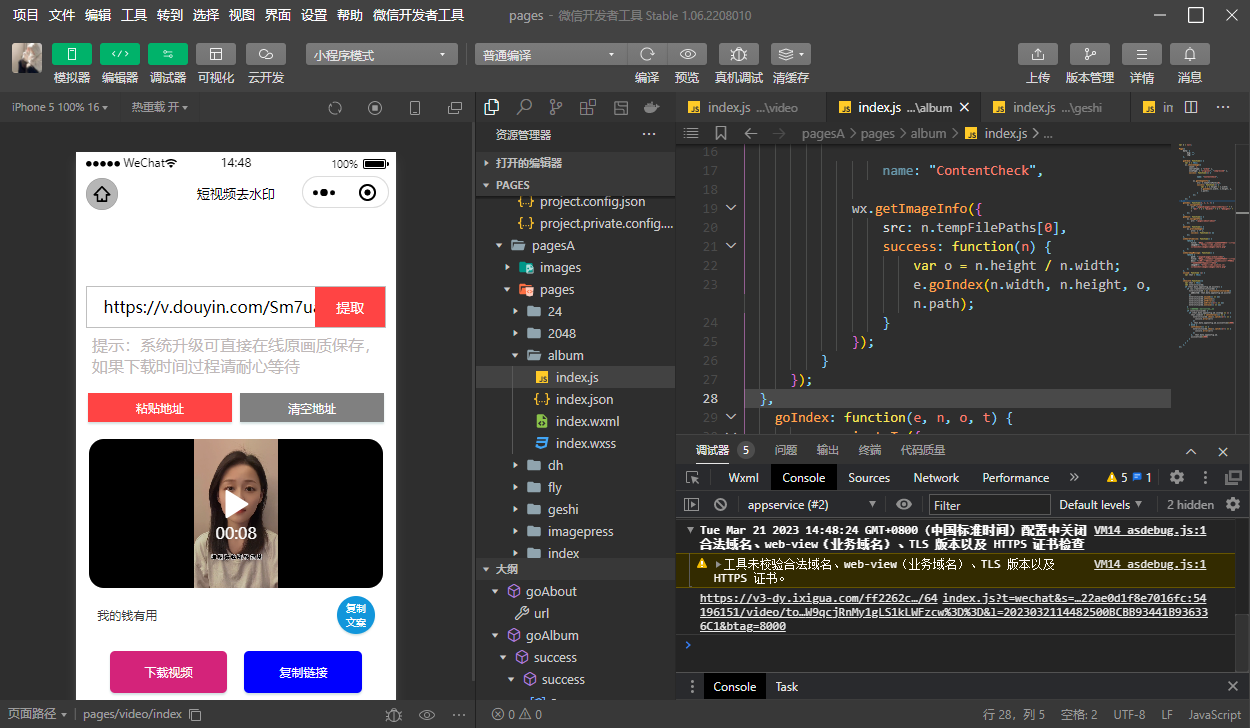Switch to the Network tab in debugger

935,477
